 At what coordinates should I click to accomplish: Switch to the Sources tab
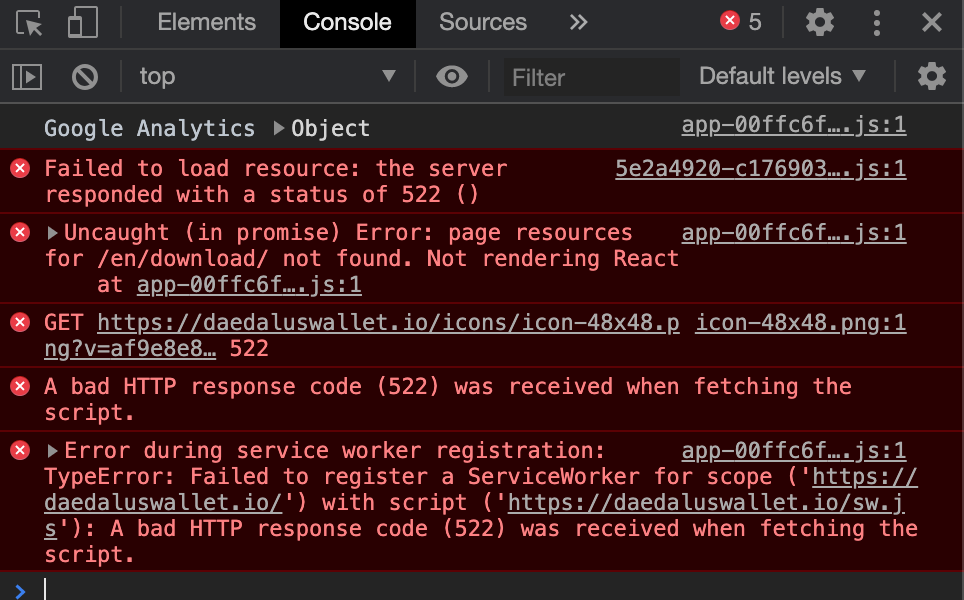tap(483, 22)
